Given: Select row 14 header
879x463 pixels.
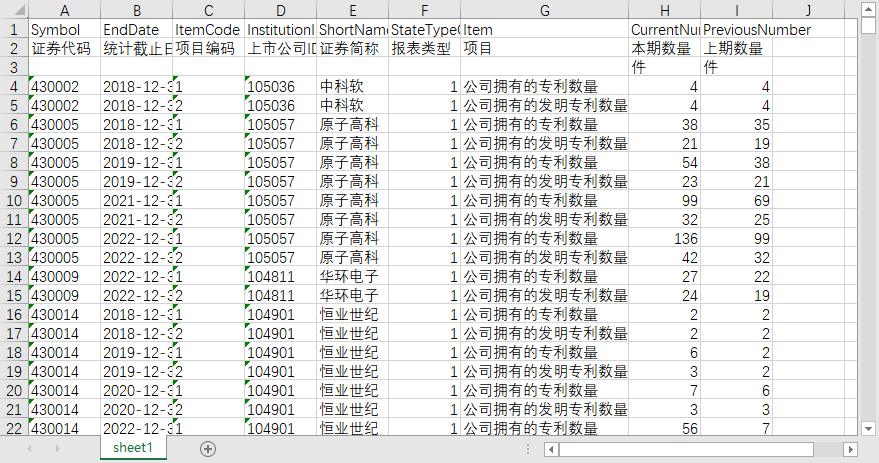Looking at the screenshot, I should pos(15,276).
